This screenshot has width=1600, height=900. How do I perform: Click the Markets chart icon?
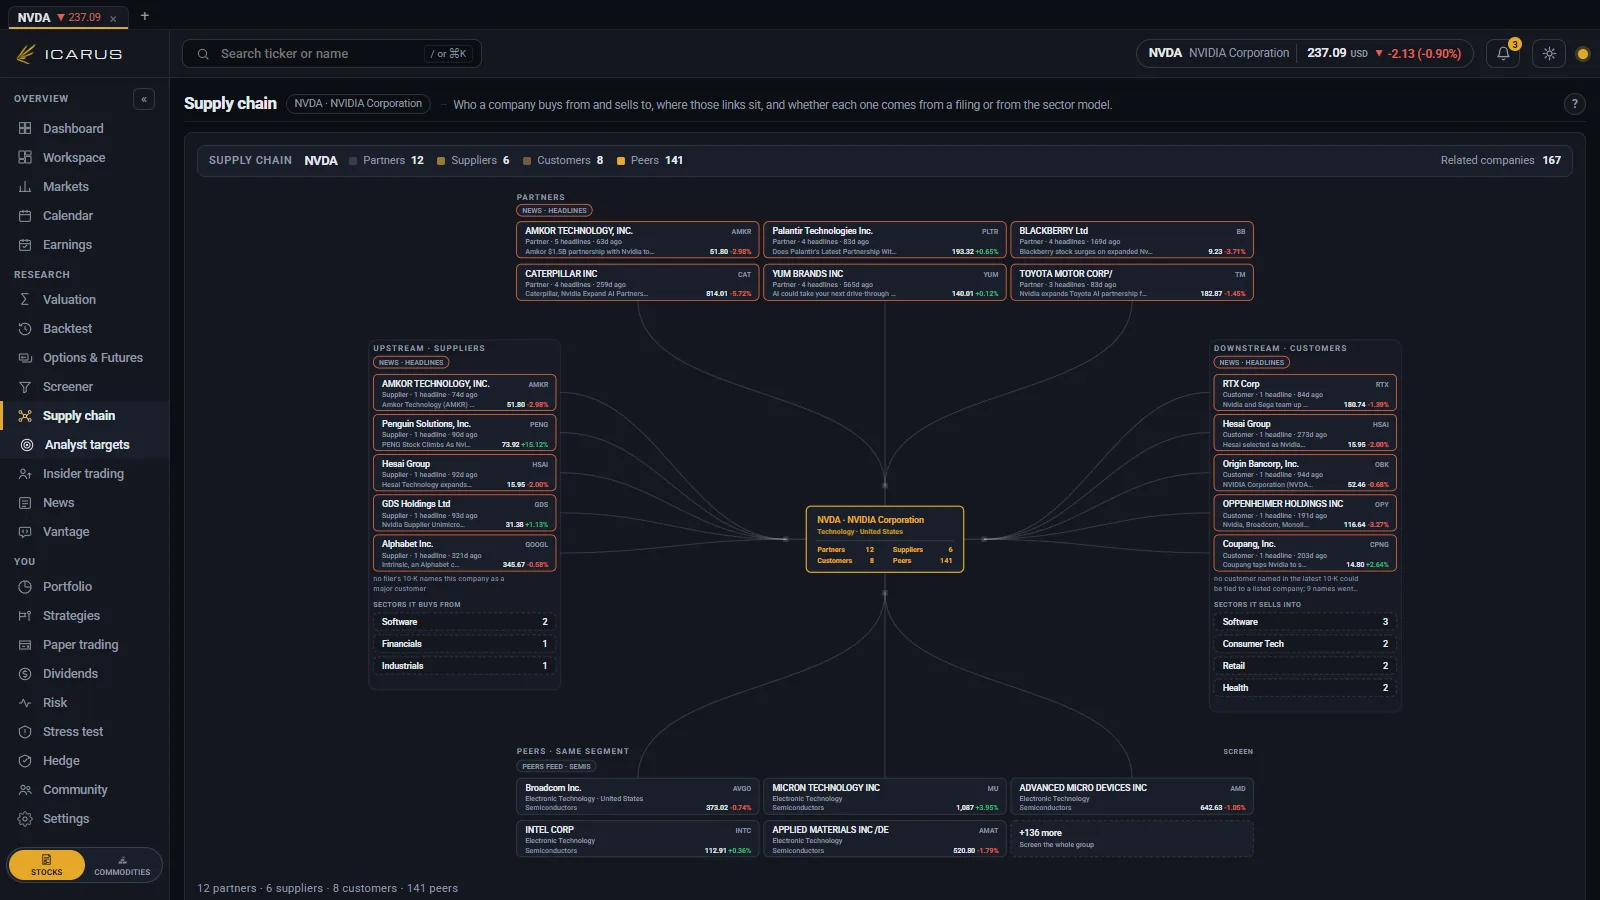25,187
